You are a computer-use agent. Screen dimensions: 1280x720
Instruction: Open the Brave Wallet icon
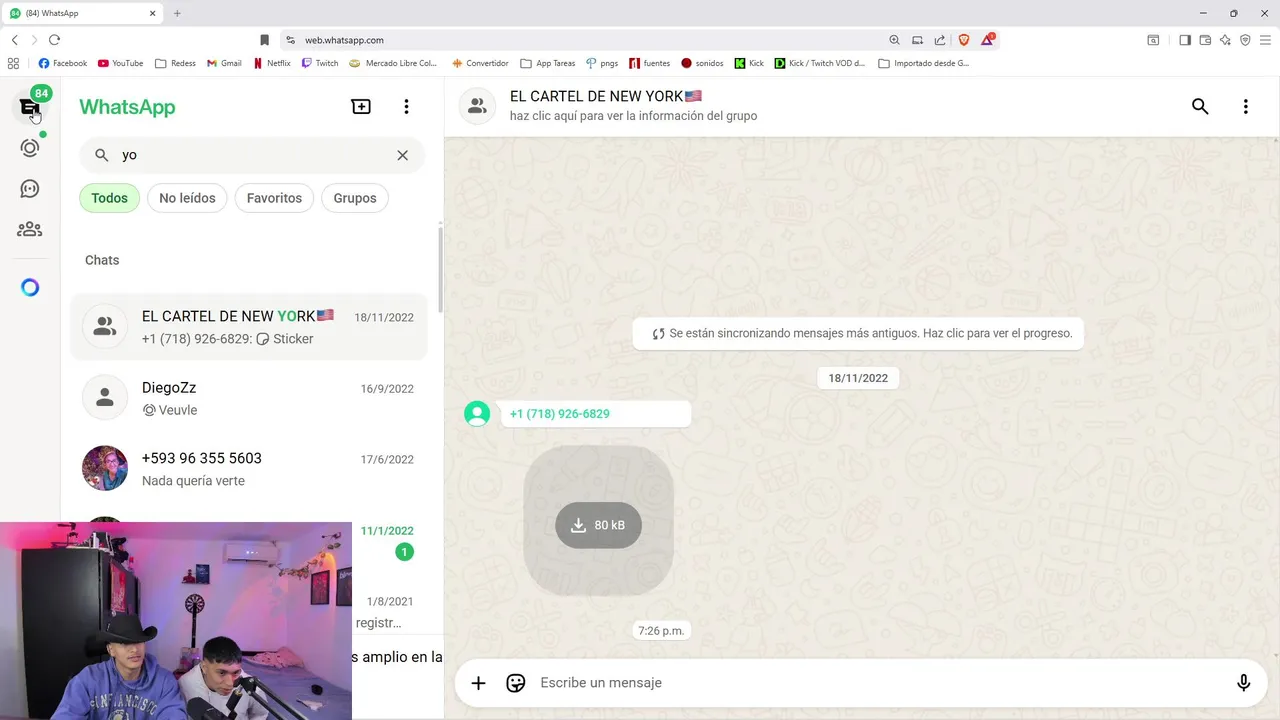pos(1205,40)
